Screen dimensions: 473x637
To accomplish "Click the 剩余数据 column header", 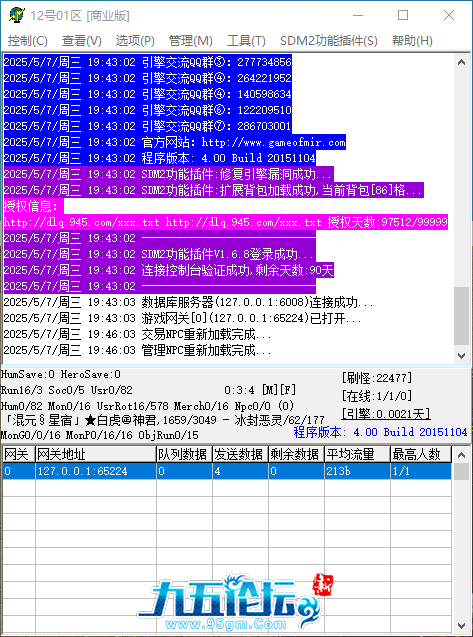I will coord(297,454).
